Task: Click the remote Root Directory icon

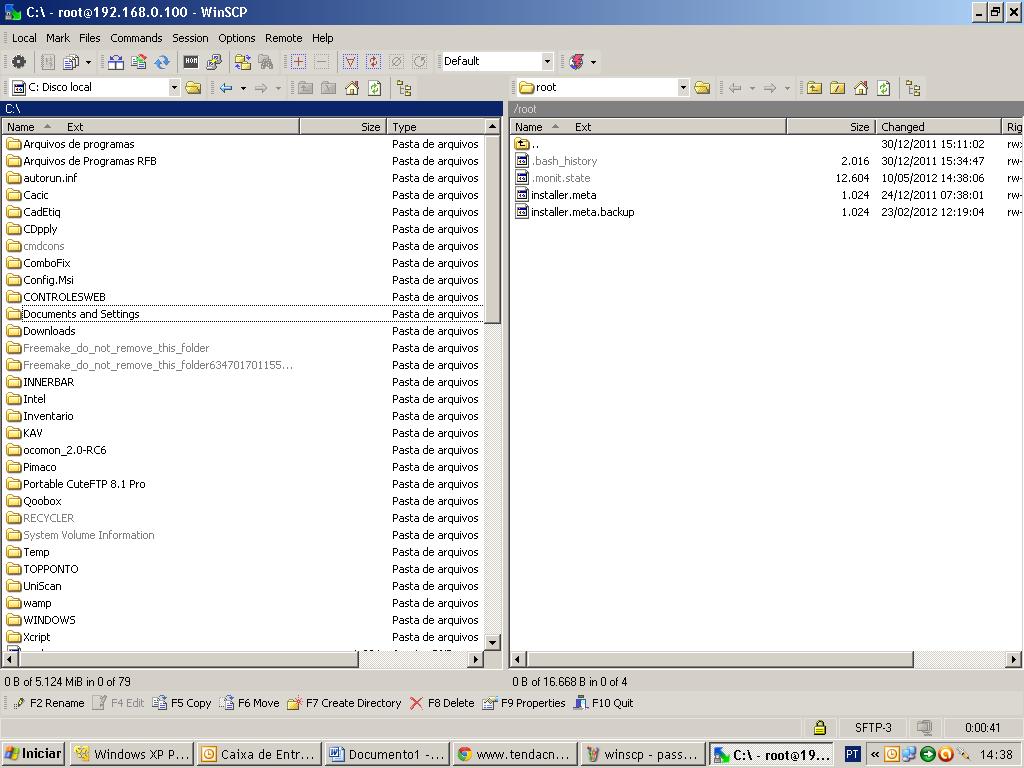Action: 837,88
